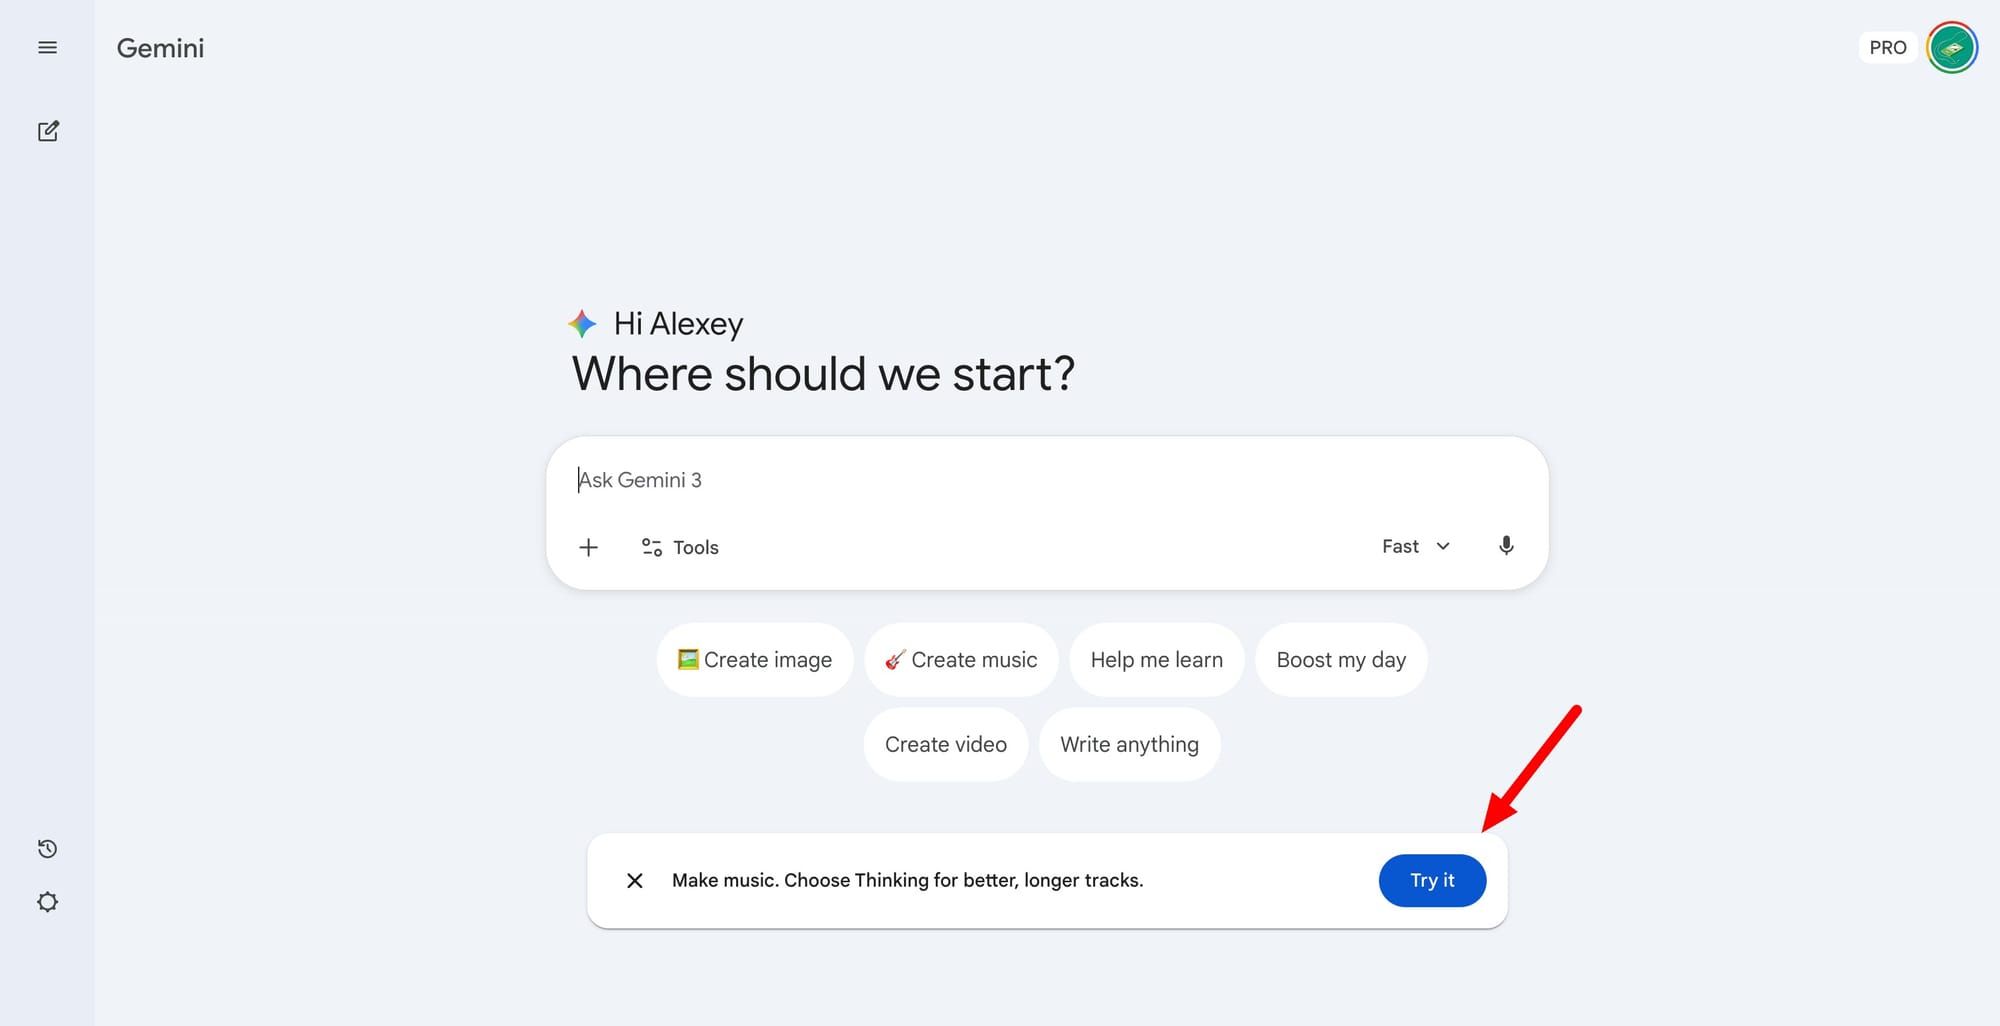The height and width of the screenshot is (1026, 2000).
Task: Open the hamburger main menu
Action: point(47,48)
